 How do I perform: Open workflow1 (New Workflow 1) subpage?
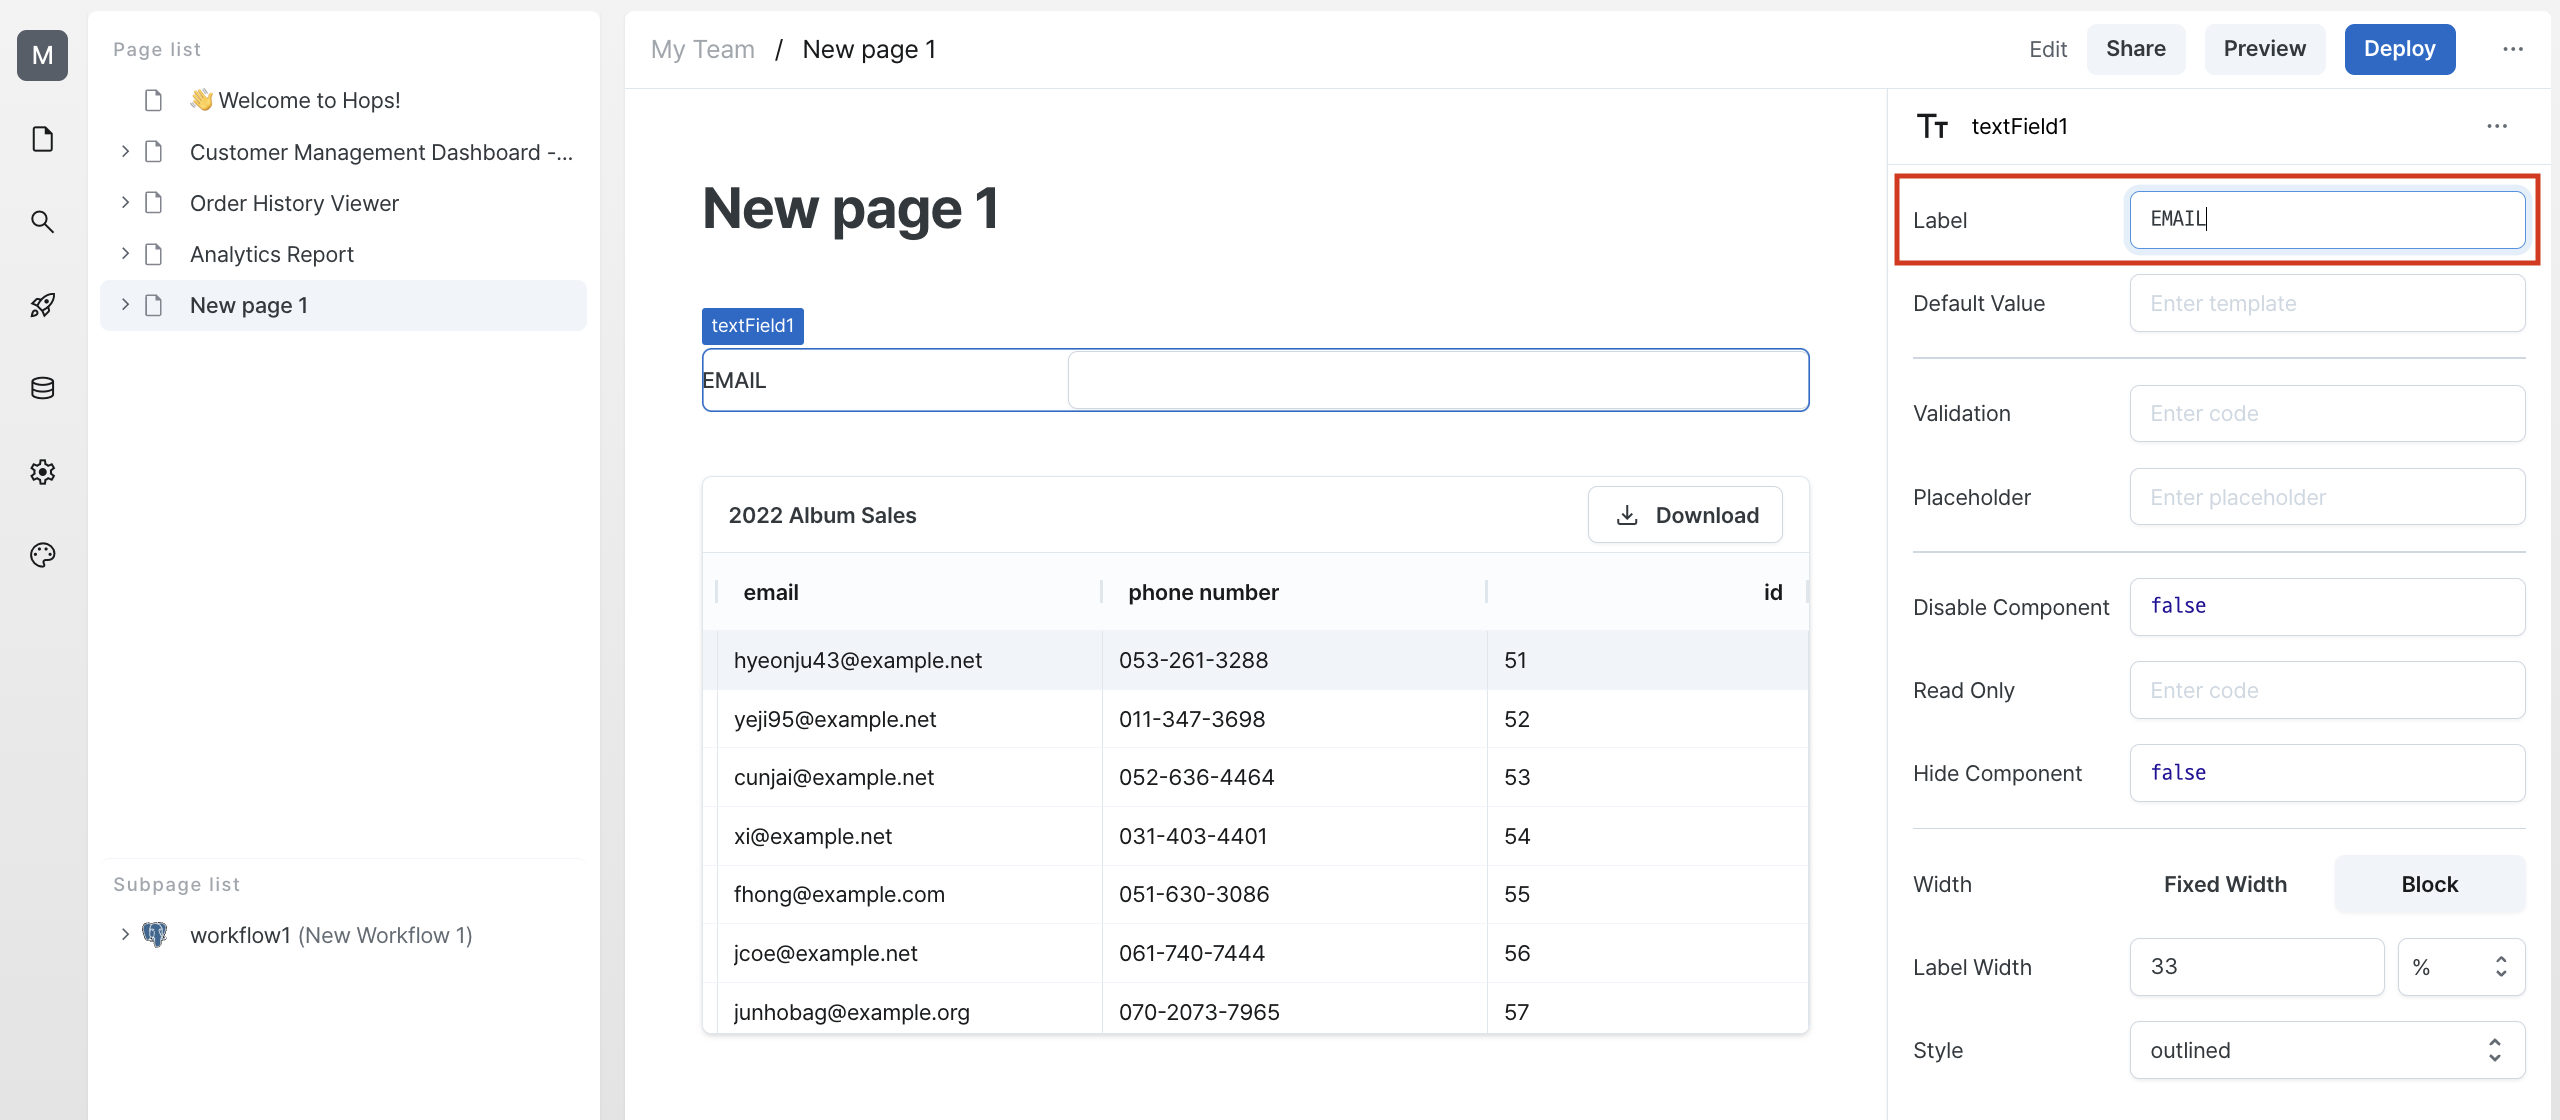(x=331, y=935)
